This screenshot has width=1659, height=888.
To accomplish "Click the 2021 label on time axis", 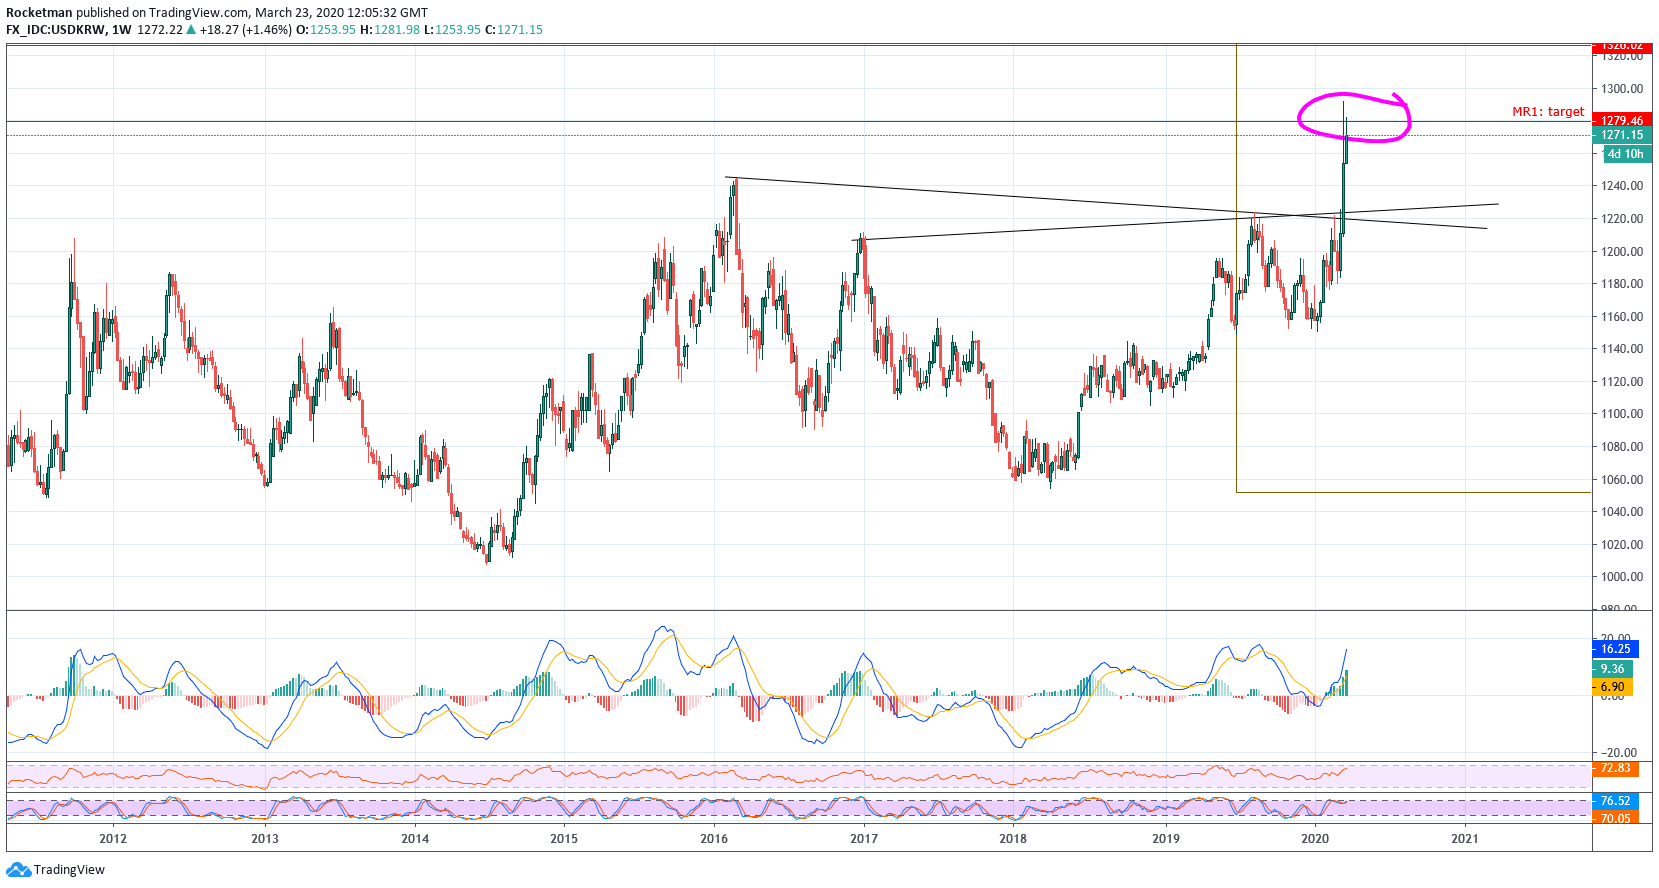I will coord(1465,839).
